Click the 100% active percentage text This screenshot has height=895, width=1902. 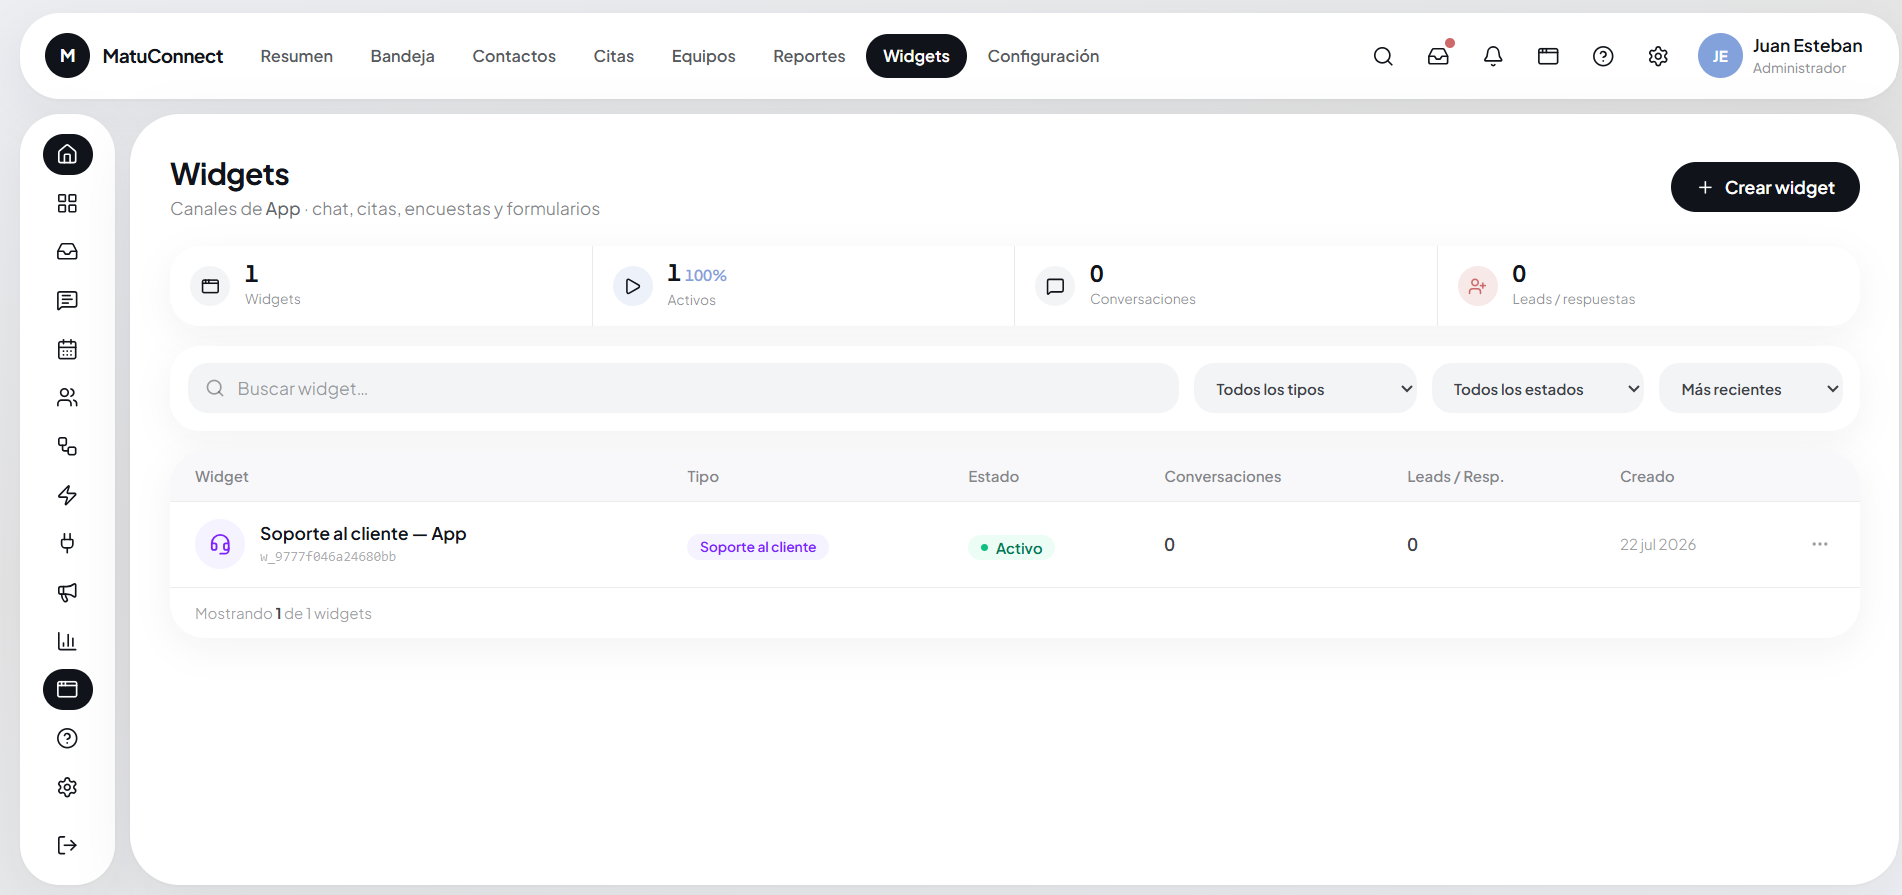coord(706,275)
